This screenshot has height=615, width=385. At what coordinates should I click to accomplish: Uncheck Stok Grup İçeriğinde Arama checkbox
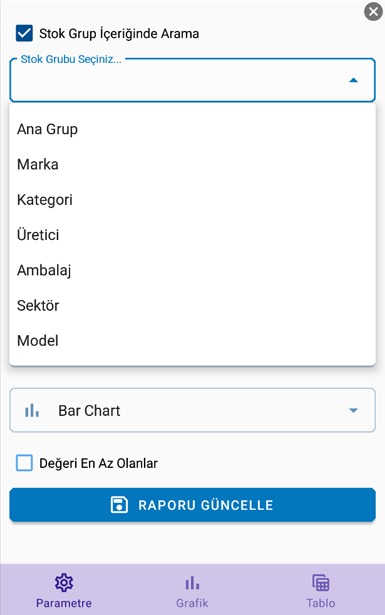pyautogui.click(x=24, y=33)
